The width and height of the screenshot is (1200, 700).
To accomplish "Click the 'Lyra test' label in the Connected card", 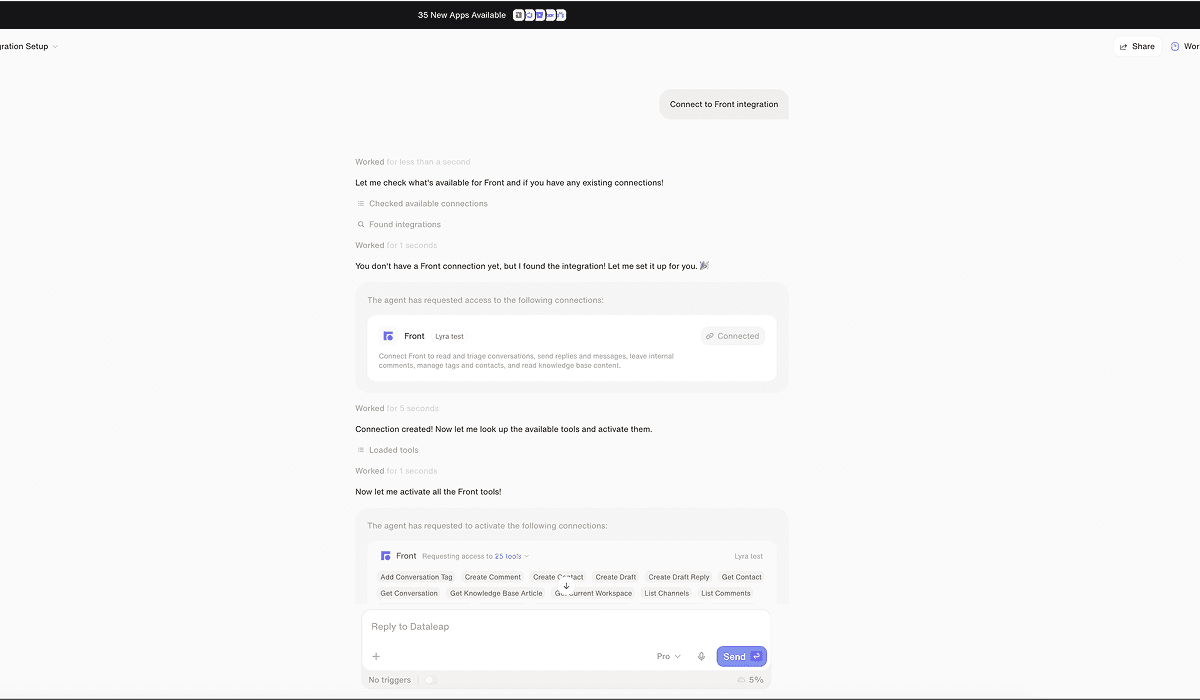I will [449, 337].
